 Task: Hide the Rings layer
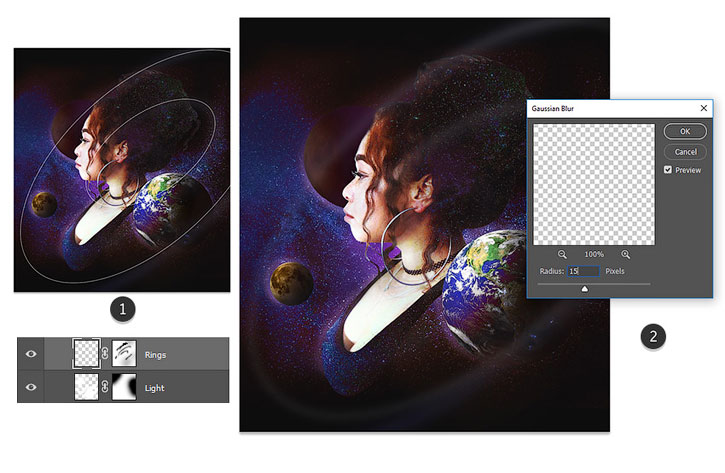[x=31, y=354]
